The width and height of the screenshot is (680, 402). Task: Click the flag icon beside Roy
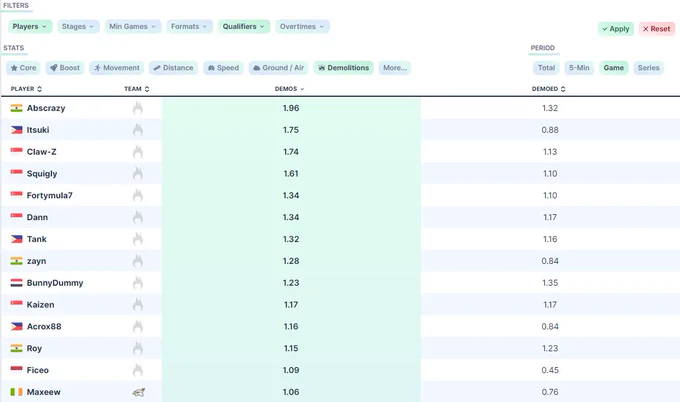16,348
